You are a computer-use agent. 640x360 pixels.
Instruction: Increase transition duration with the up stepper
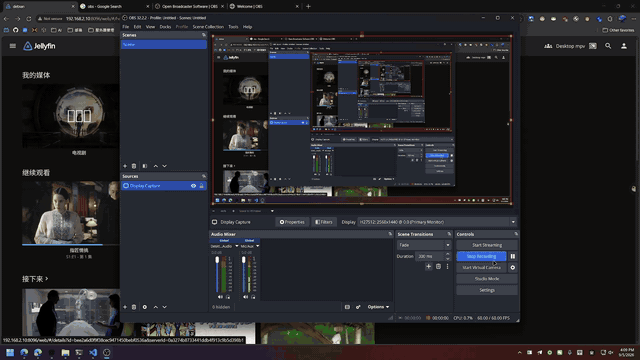click(448, 254)
